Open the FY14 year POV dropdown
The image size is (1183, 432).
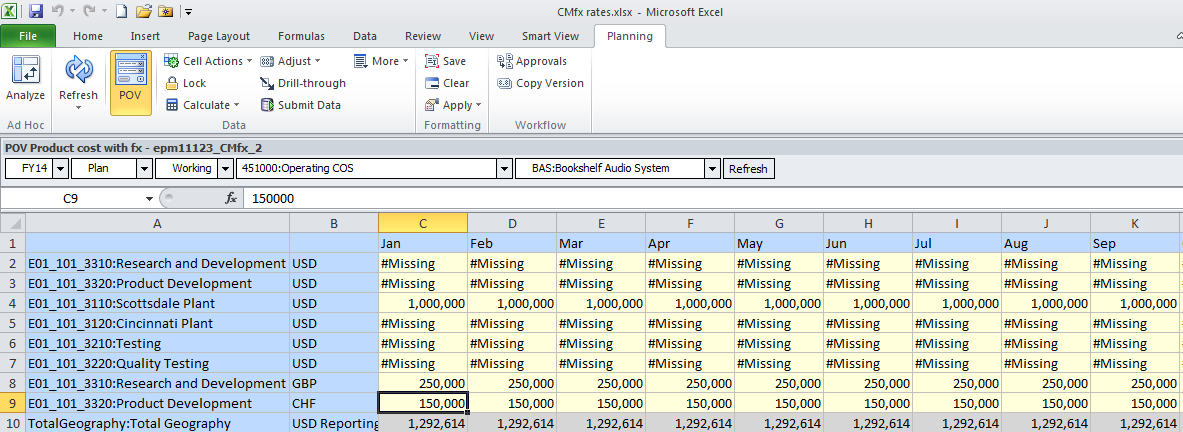pos(61,169)
